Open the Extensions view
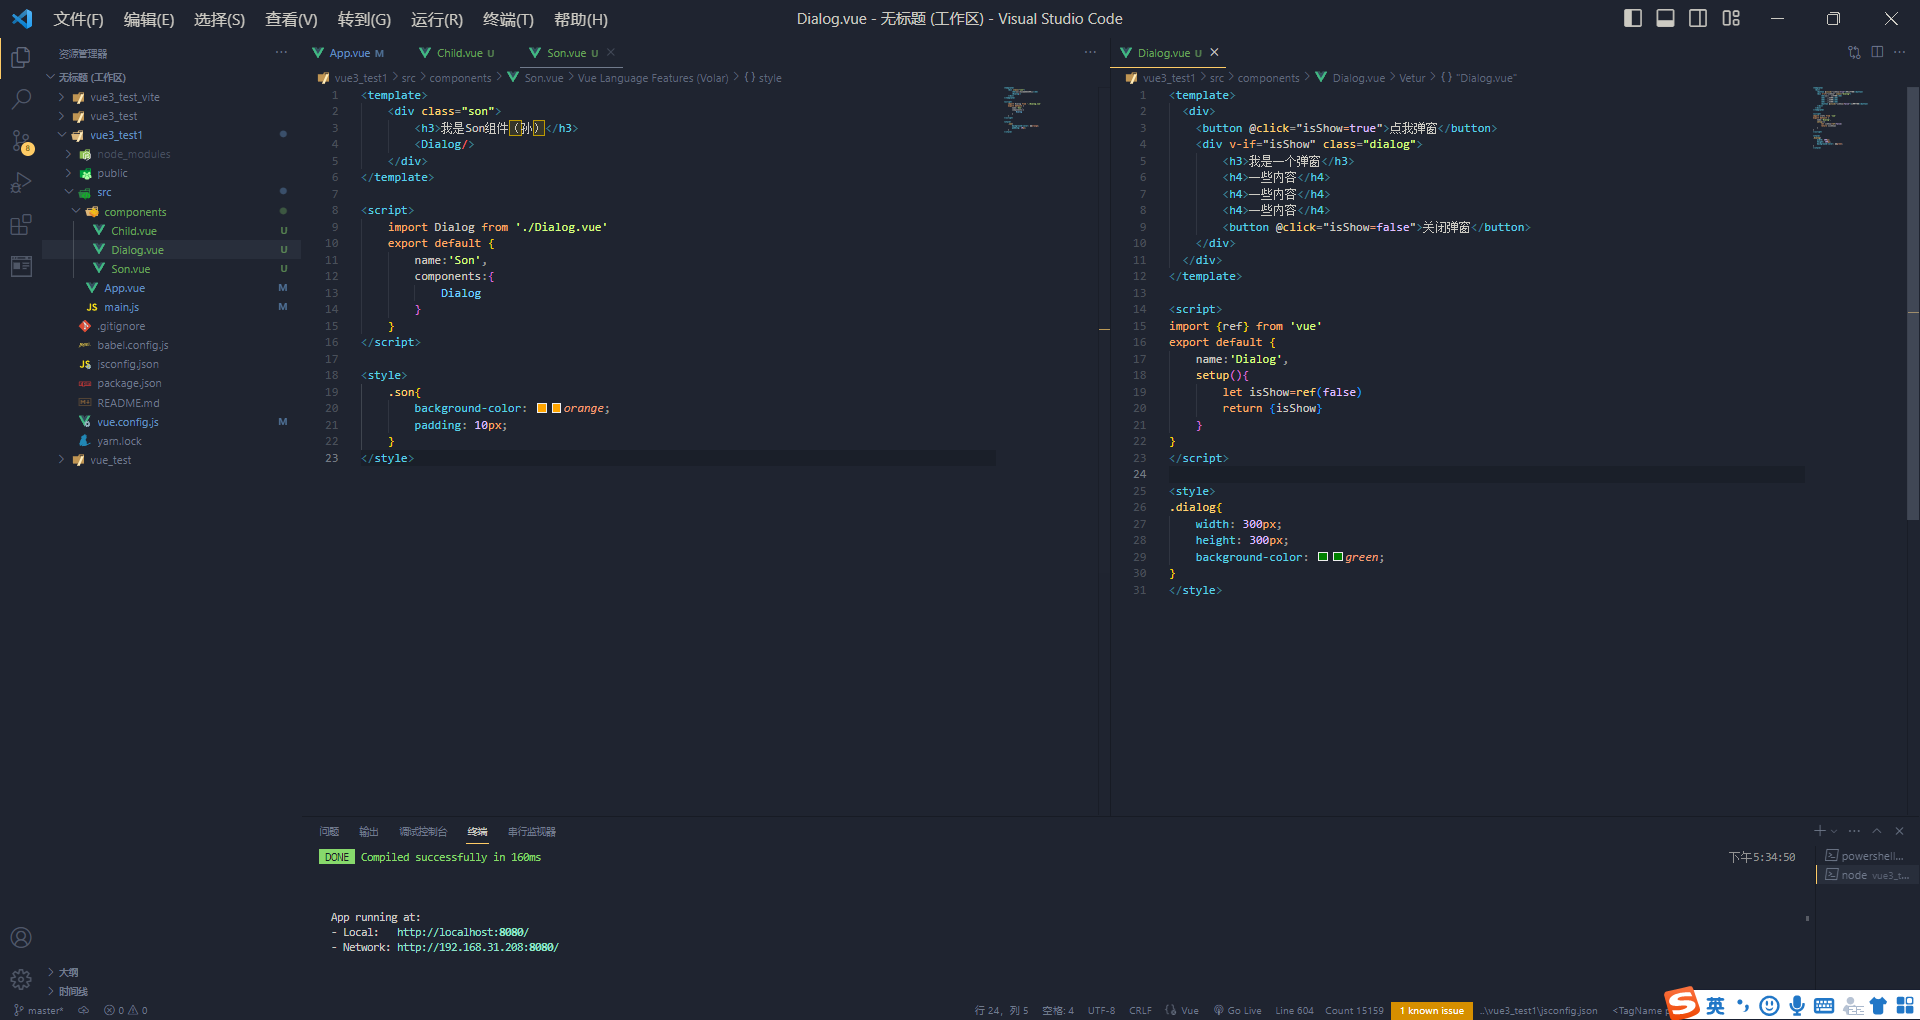 (x=21, y=225)
